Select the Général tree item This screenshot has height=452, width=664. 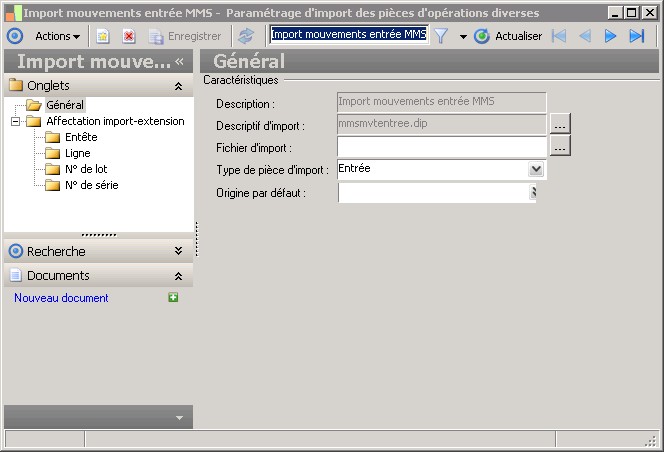(65, 105)
